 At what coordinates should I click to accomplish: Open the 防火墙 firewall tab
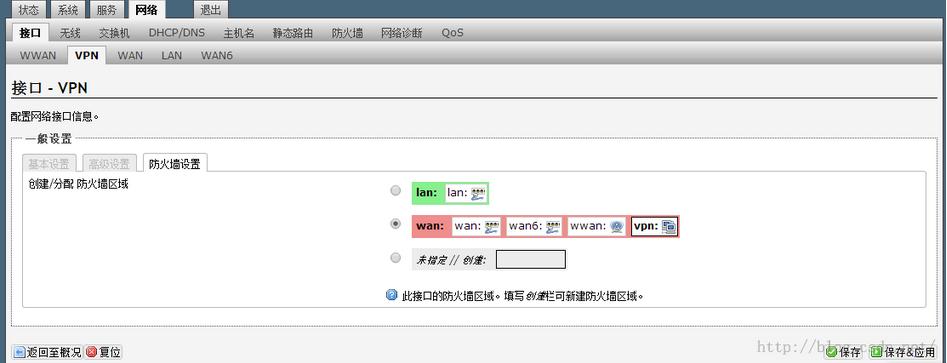click(347, 33)
